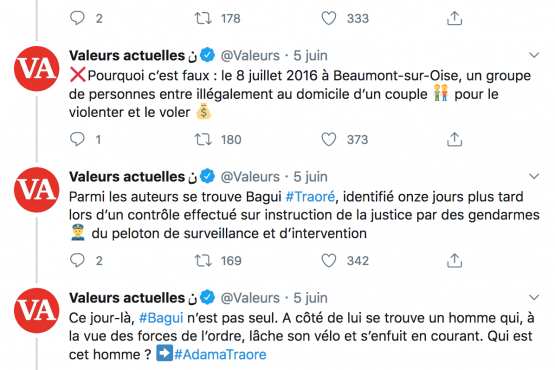
Task: Click Valeurs actuelles name on last tweet
Action: [x=127, y=298]
